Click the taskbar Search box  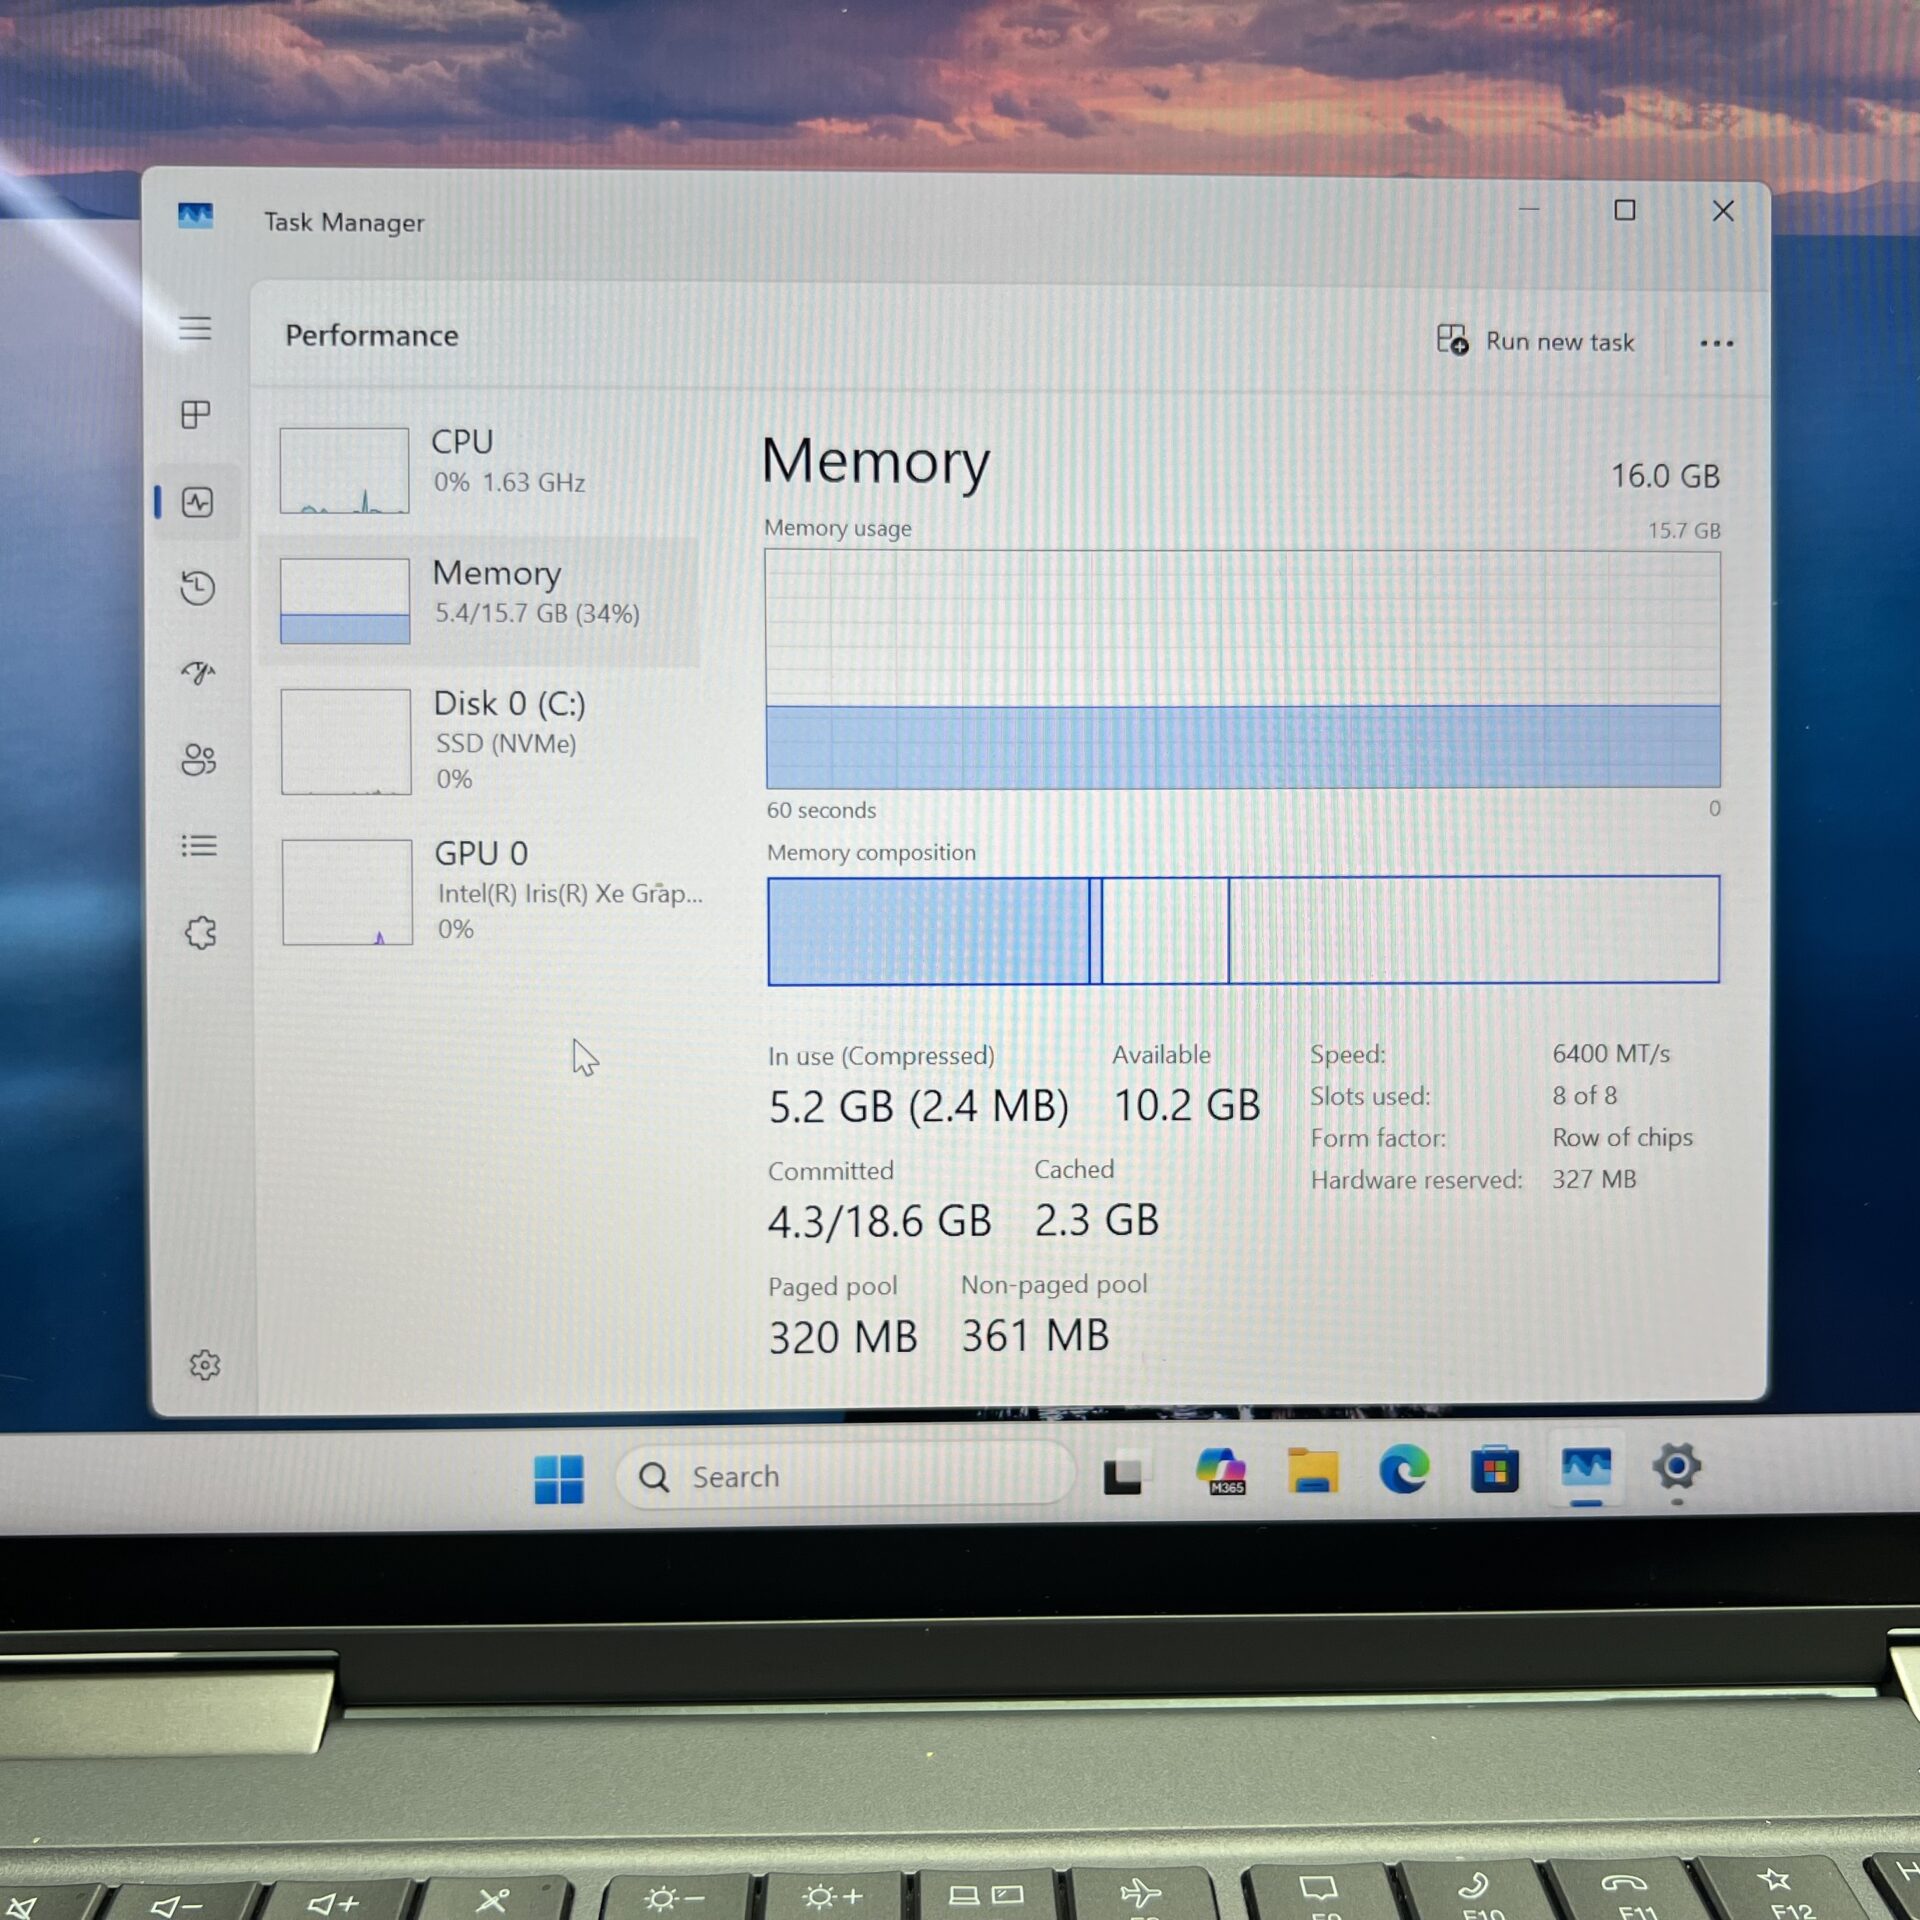point(845,1476)
